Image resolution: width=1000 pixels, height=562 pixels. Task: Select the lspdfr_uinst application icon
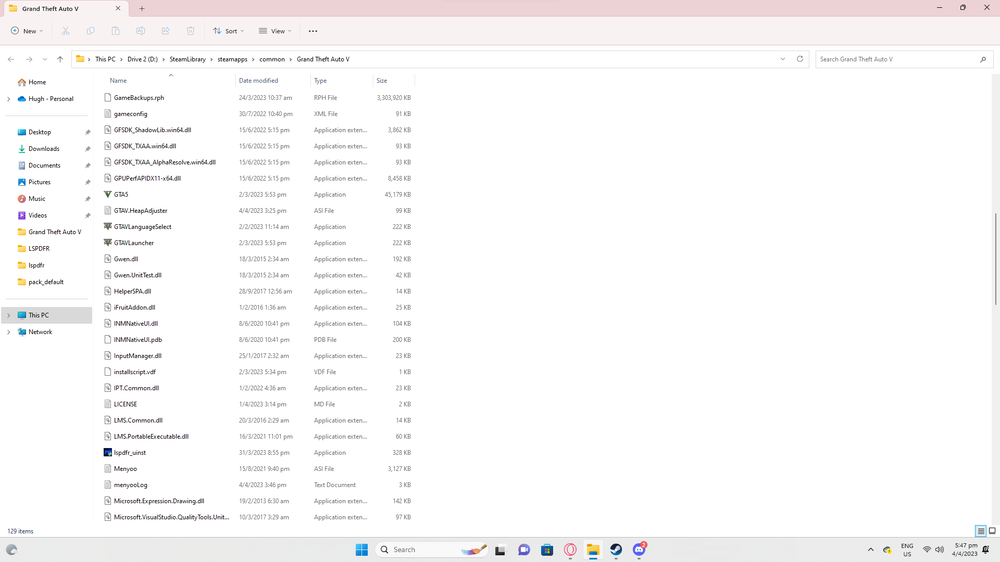(108, 452)
